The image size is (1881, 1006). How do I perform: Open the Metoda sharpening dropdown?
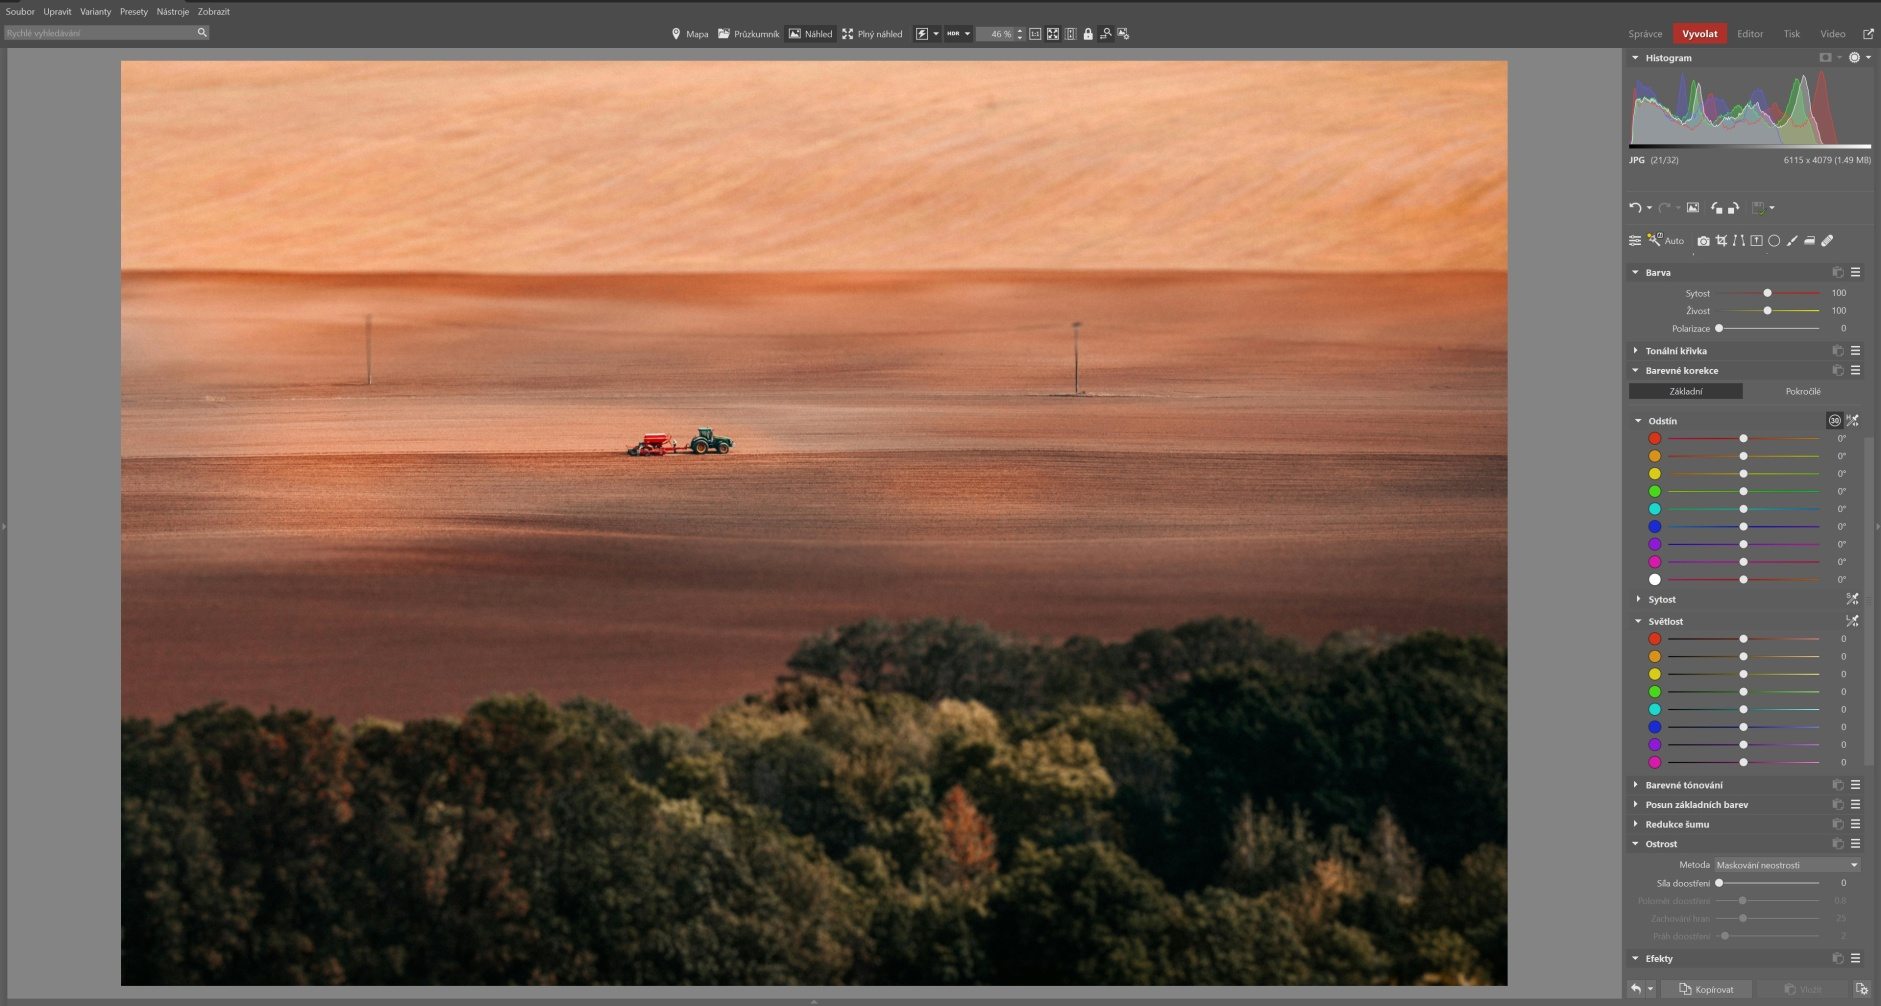point(1786,865)
